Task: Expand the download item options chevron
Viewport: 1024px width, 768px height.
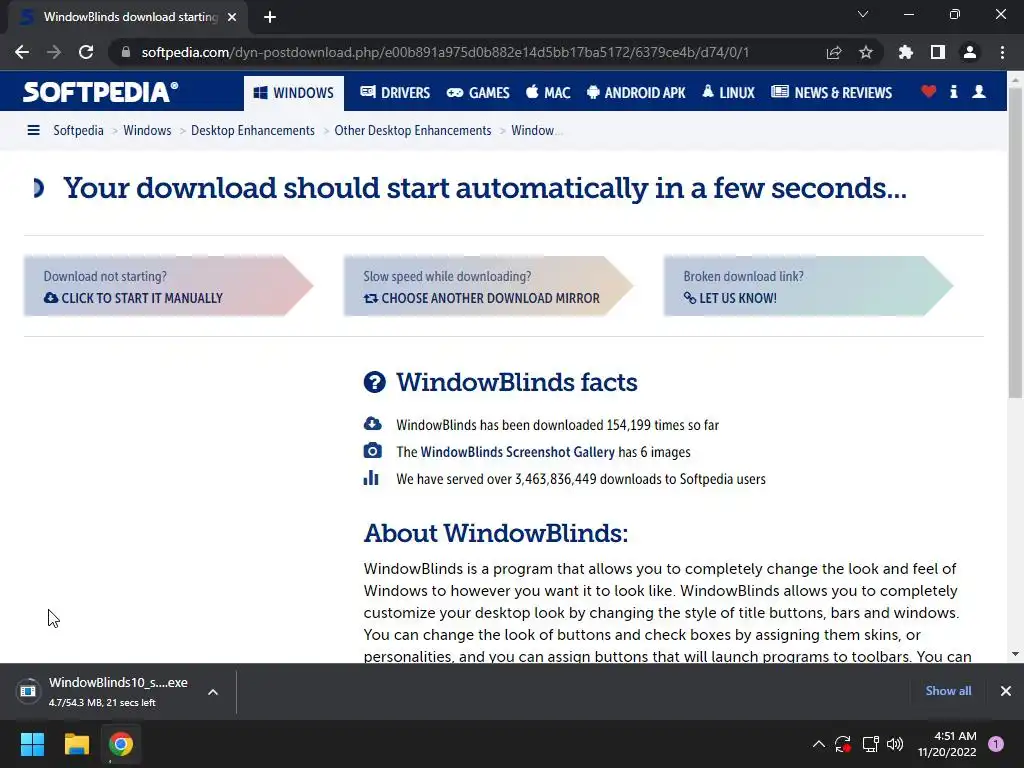Action: click(213, 692)
